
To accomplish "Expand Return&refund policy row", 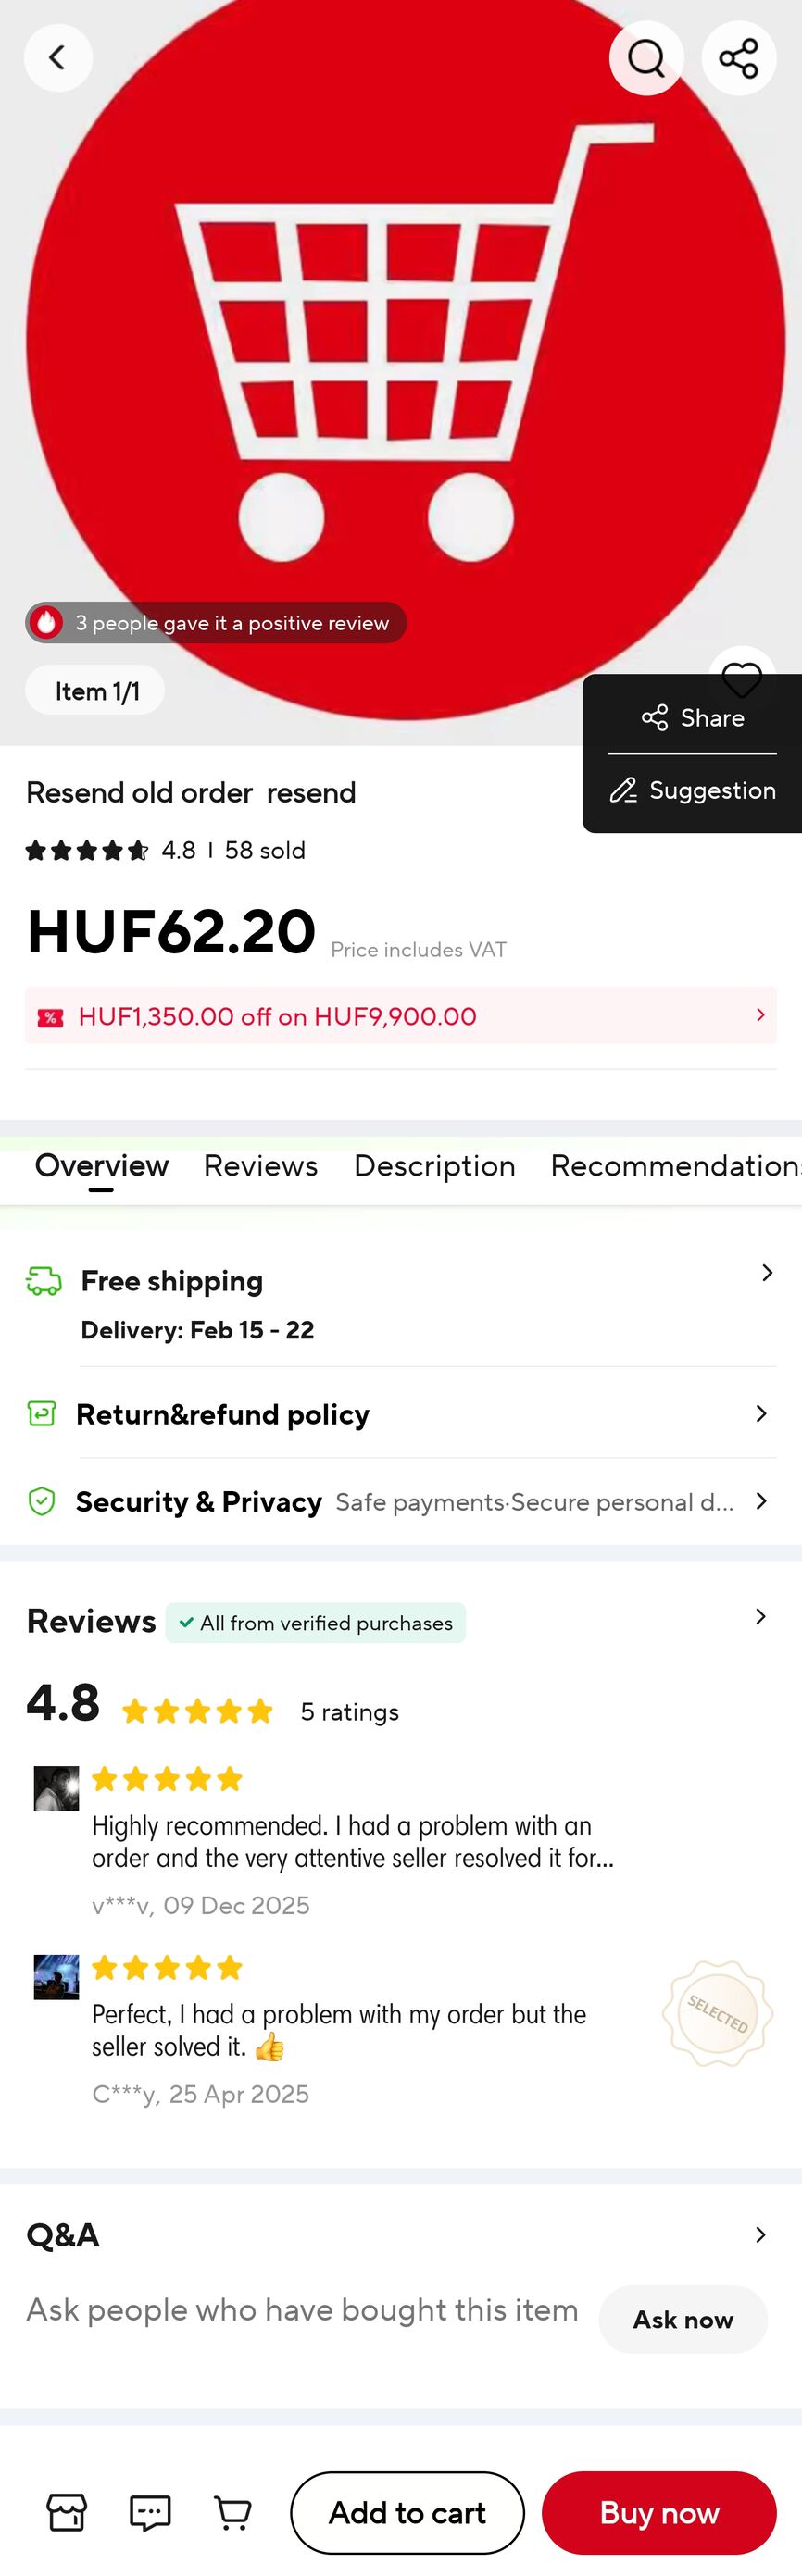I will [x=400, y=1413].
